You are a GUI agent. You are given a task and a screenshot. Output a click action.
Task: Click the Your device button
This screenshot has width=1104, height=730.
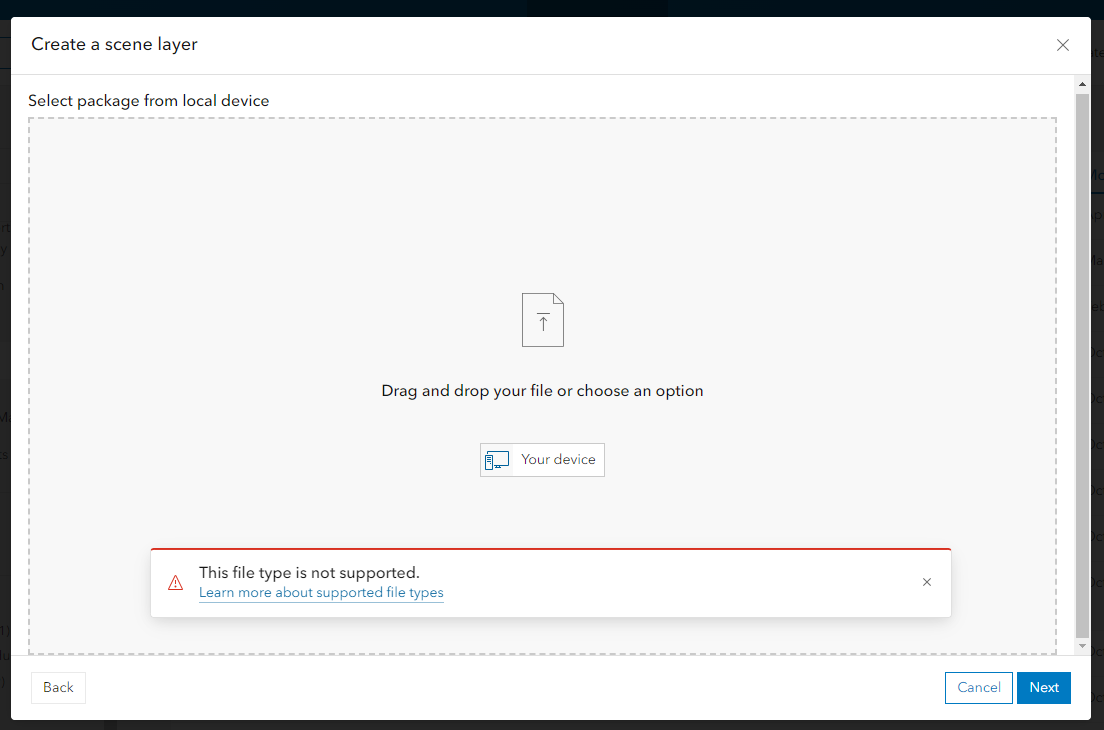542,460
